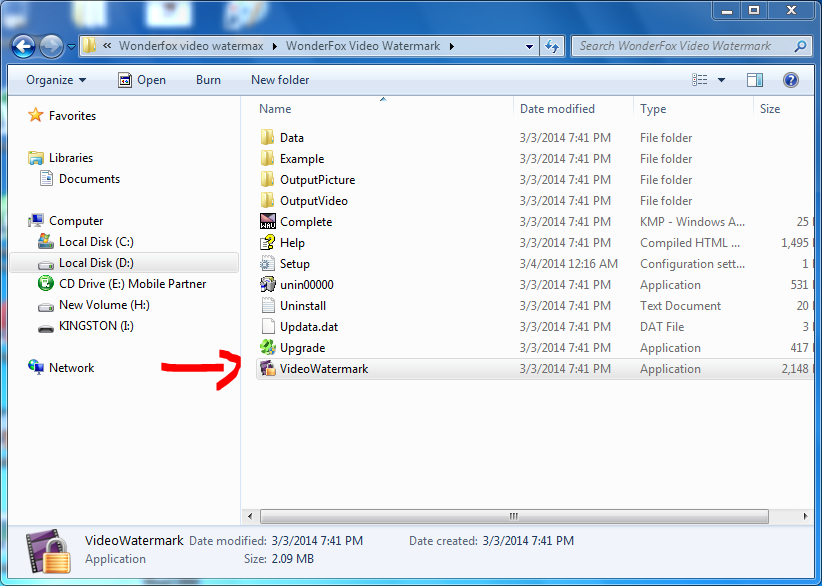Click Burn in the toolbar
Viewport: 822px width, 586px height.
point(208,80)
